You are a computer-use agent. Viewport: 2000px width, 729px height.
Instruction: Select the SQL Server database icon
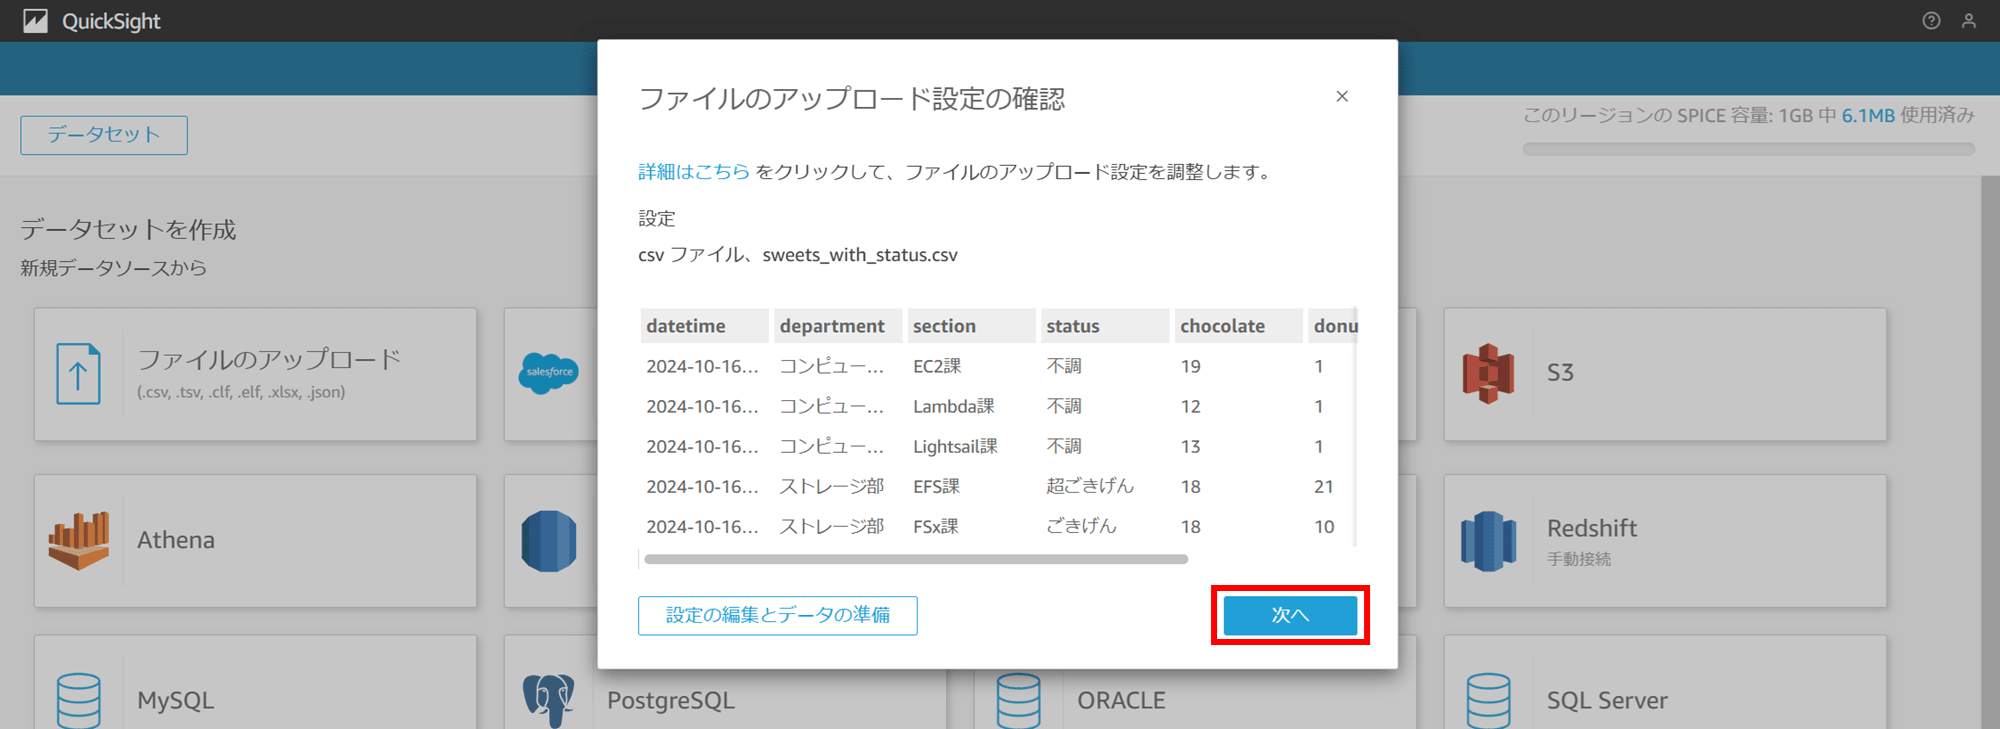click(1488, 700)
